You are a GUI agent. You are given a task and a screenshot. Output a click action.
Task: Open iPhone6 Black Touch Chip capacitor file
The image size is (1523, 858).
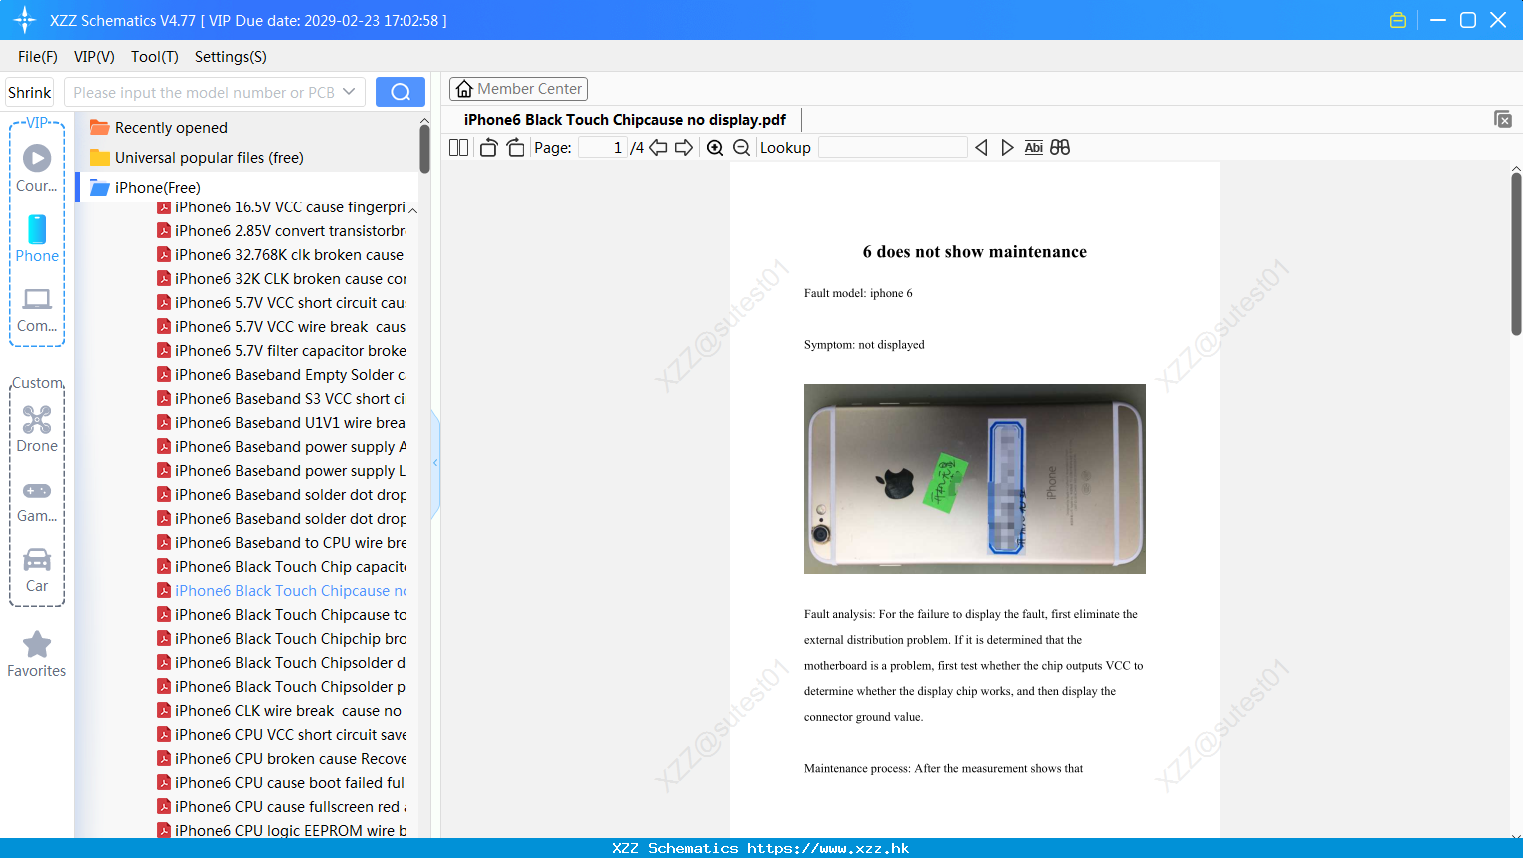281,567
